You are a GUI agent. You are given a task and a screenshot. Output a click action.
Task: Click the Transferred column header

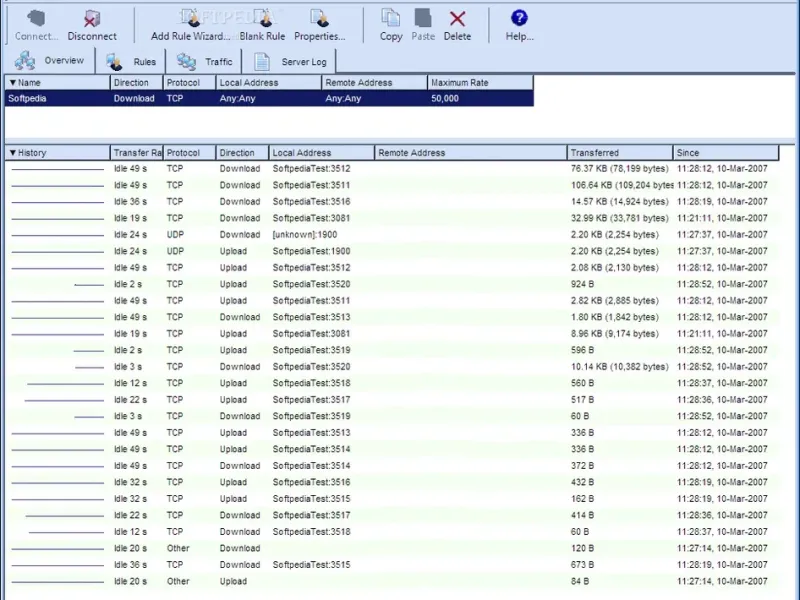click(620, 153)
